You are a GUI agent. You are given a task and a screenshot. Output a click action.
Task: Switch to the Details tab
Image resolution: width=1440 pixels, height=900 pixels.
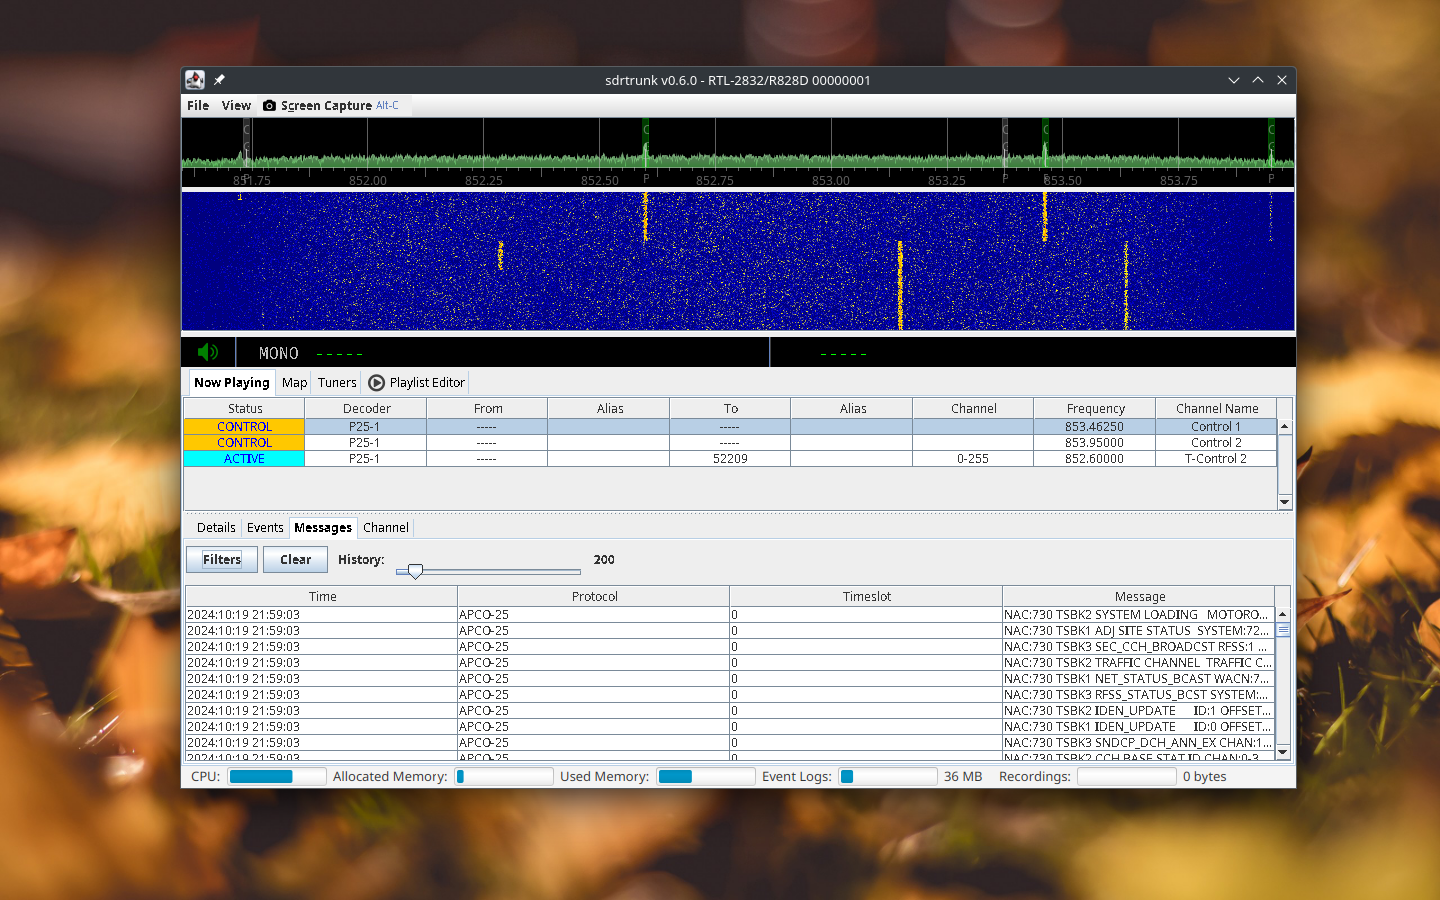[x=216, y=527]
